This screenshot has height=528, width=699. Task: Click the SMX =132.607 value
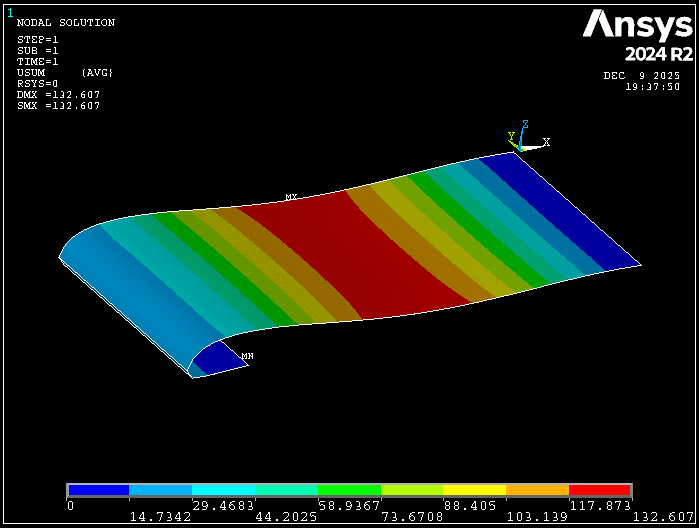(58, 106)
